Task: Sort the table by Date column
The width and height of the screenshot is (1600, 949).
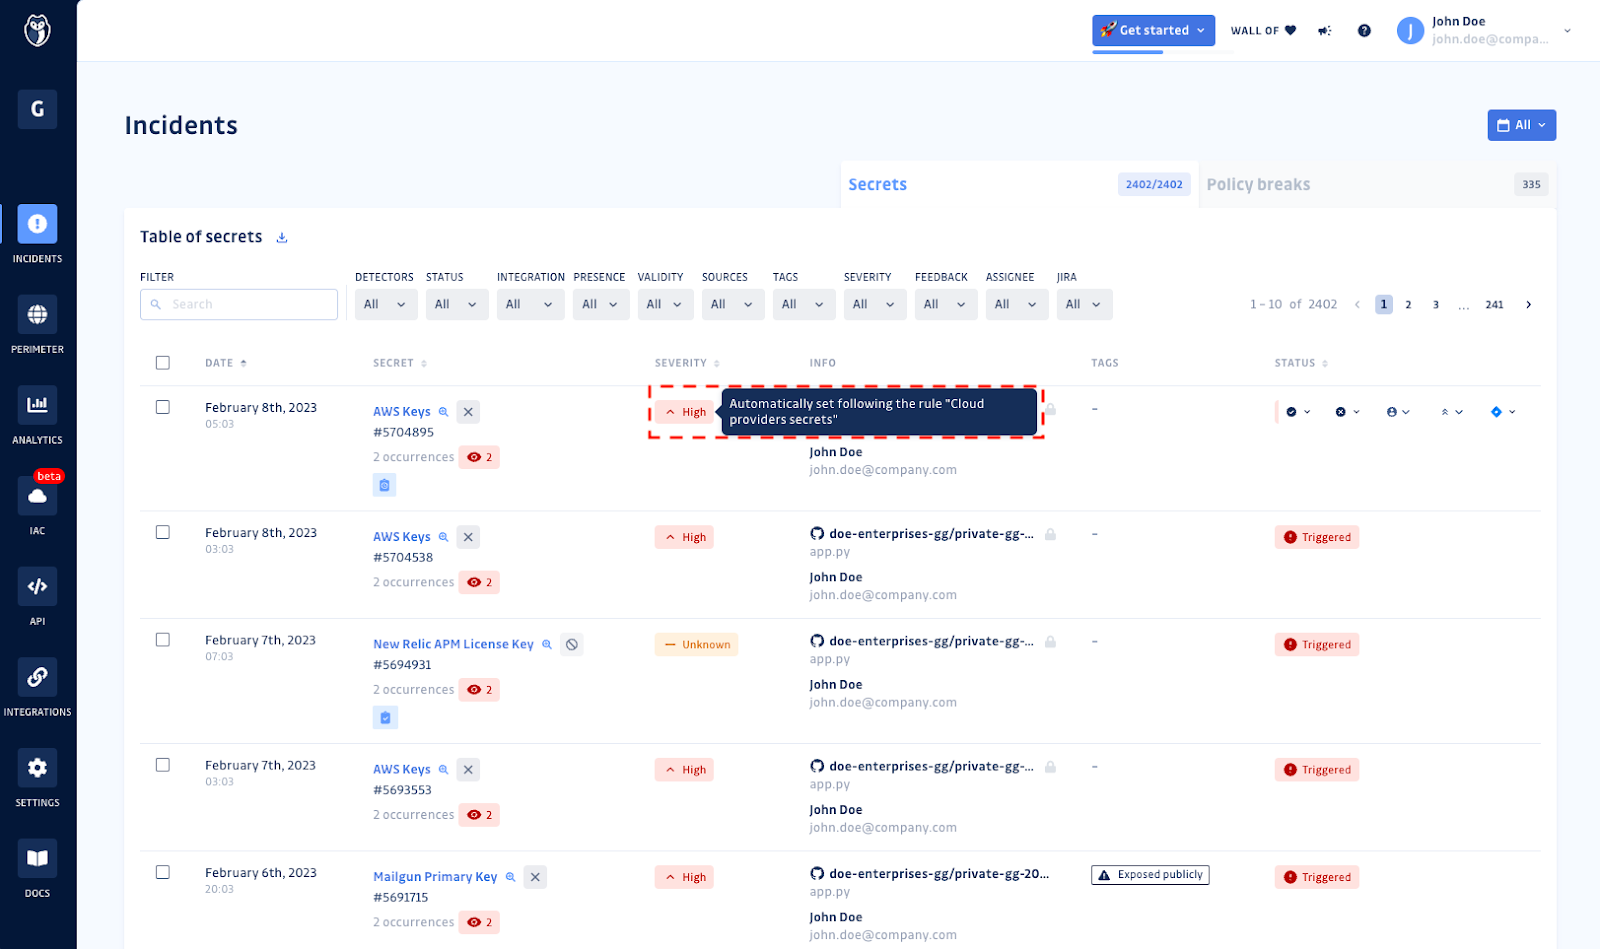Action: [226, 363]
